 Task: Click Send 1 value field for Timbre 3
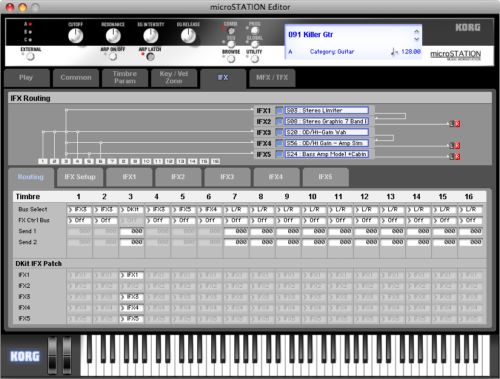132,231
